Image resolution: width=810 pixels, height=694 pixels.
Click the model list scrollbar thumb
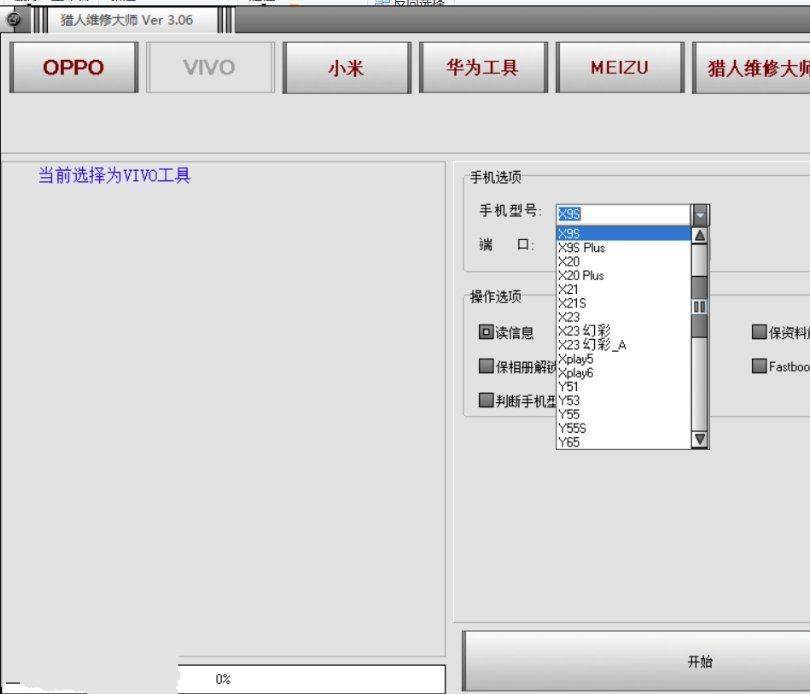click(699, 306)
